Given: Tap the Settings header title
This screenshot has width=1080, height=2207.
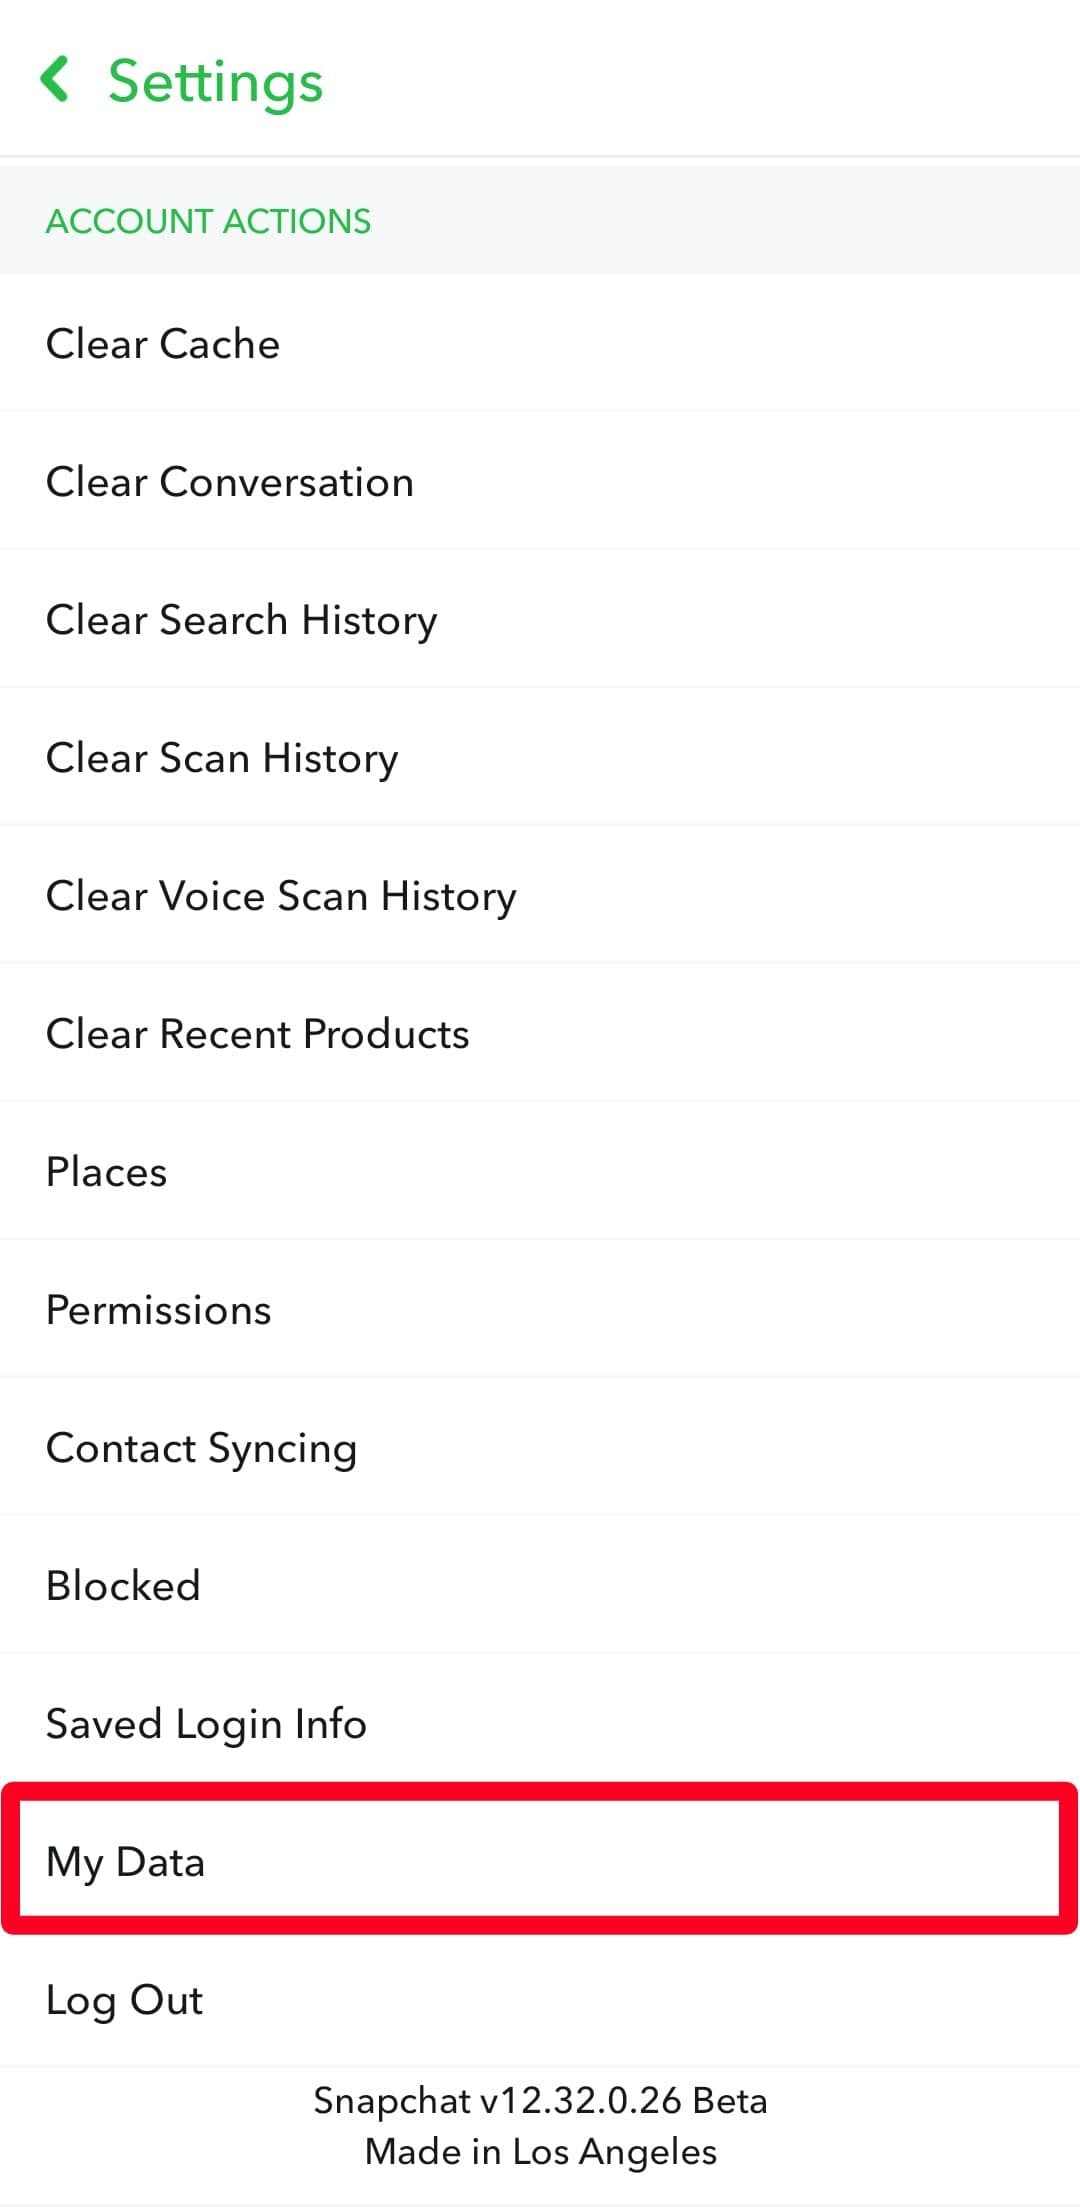Looking at the screenshot, I should (215, 82).
